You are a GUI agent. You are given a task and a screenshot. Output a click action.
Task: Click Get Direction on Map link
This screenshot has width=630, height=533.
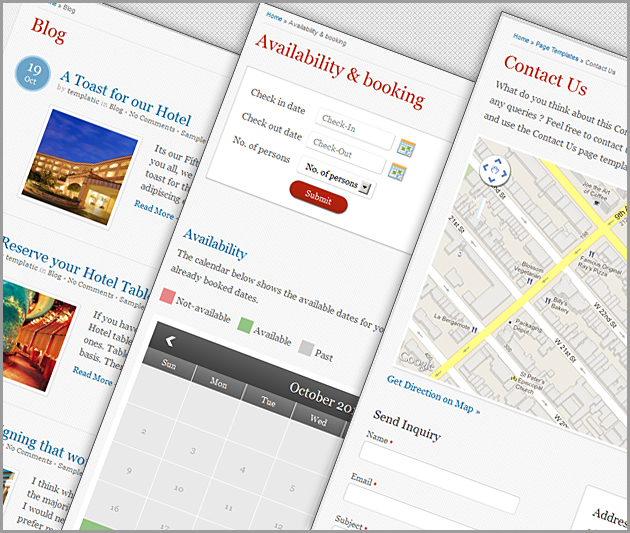pyautogui.click(x=433, y=395)
